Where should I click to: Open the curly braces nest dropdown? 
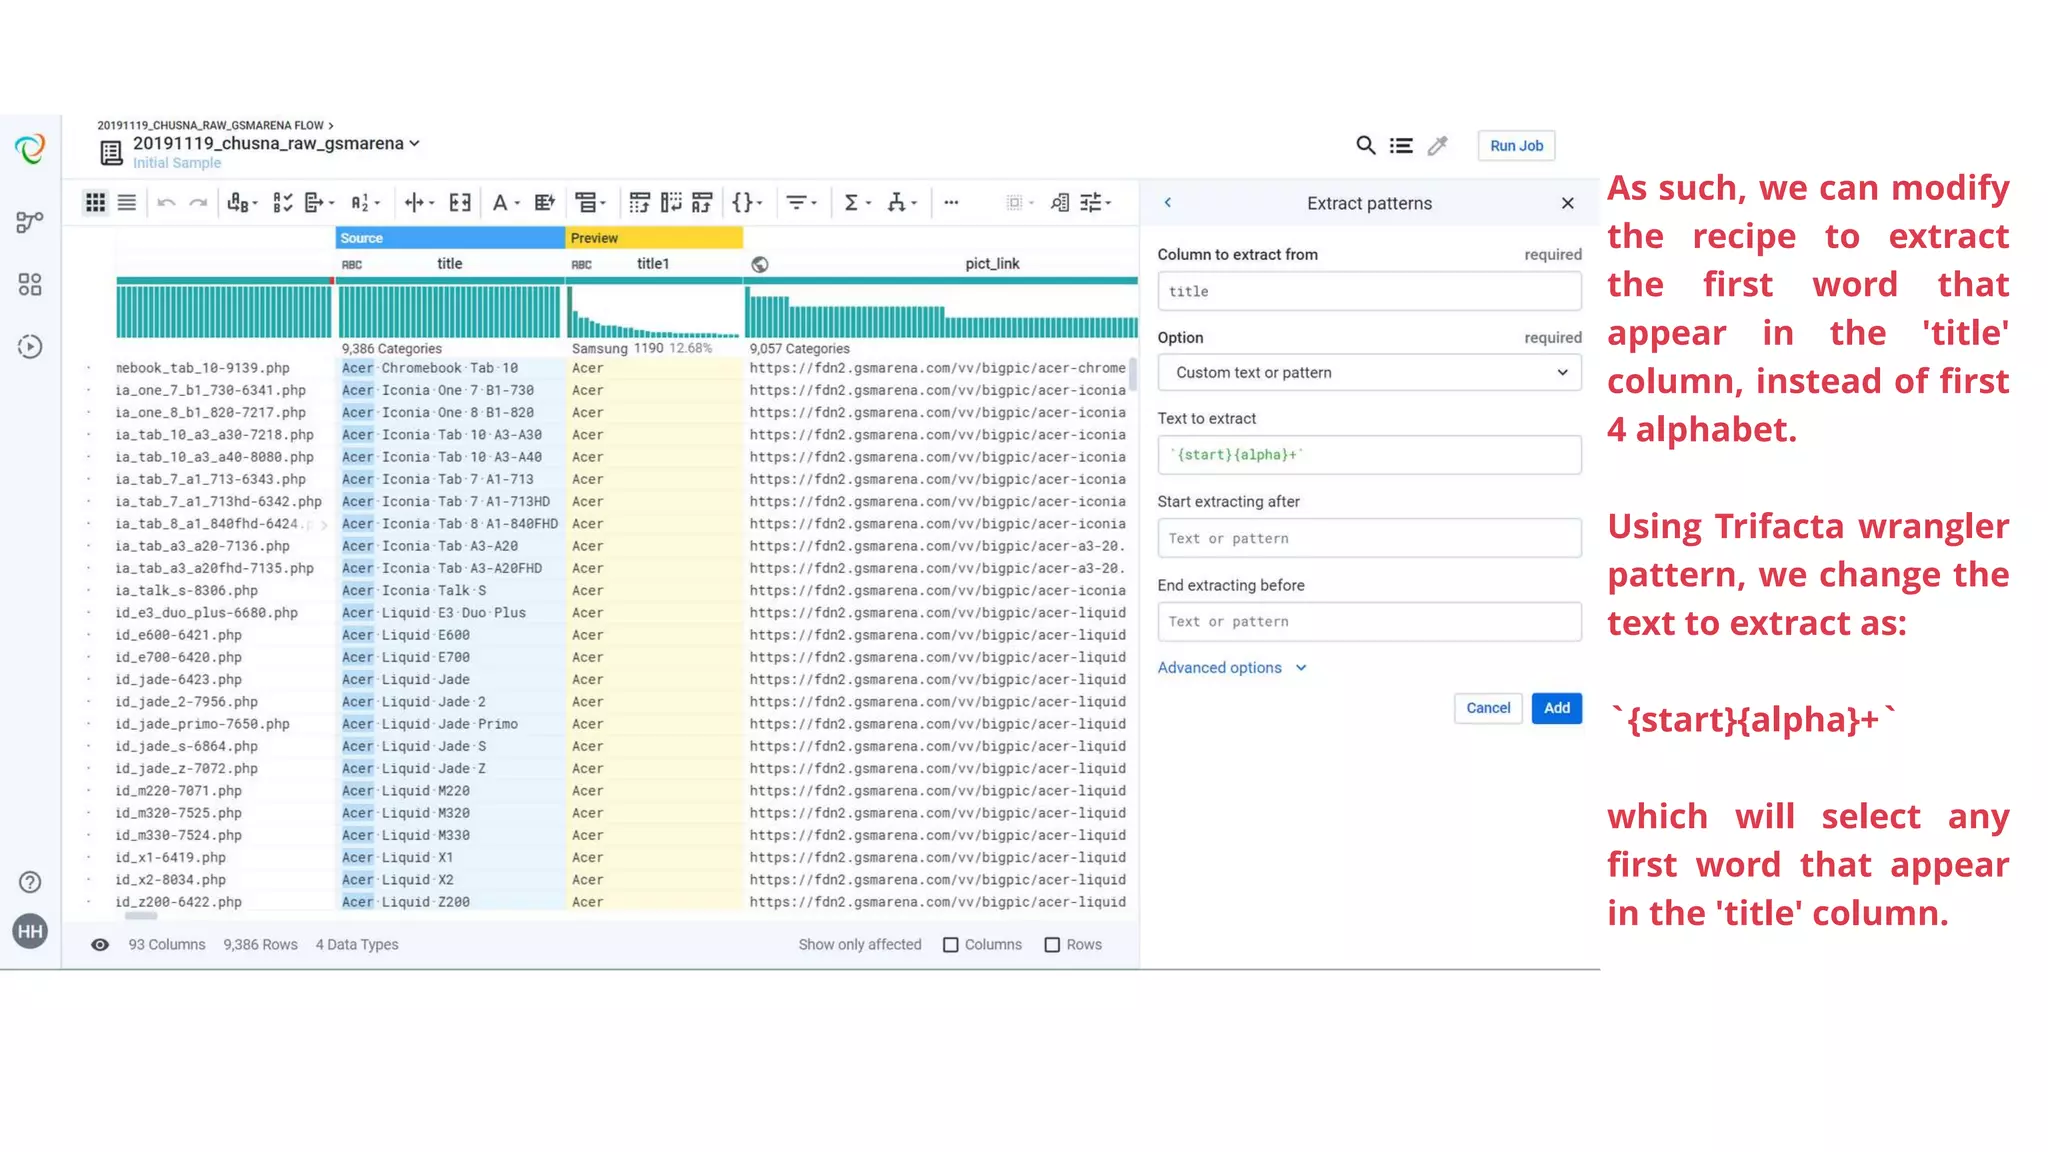[x=747, y=203]
